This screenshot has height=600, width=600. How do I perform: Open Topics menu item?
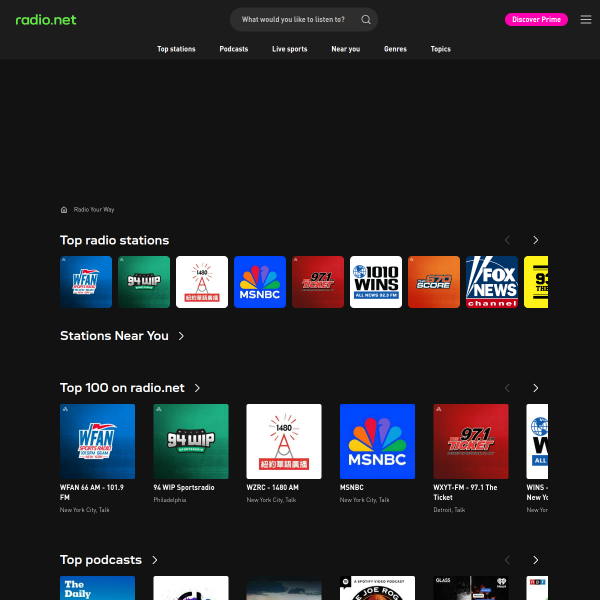coord(440,49)
